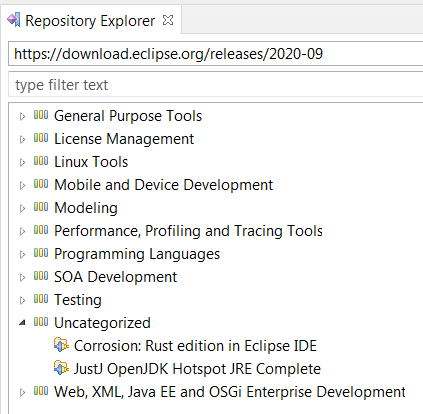Expand the Mobile and Device Development node
This screenshot has height=414, width=423.
click(22, 185)
